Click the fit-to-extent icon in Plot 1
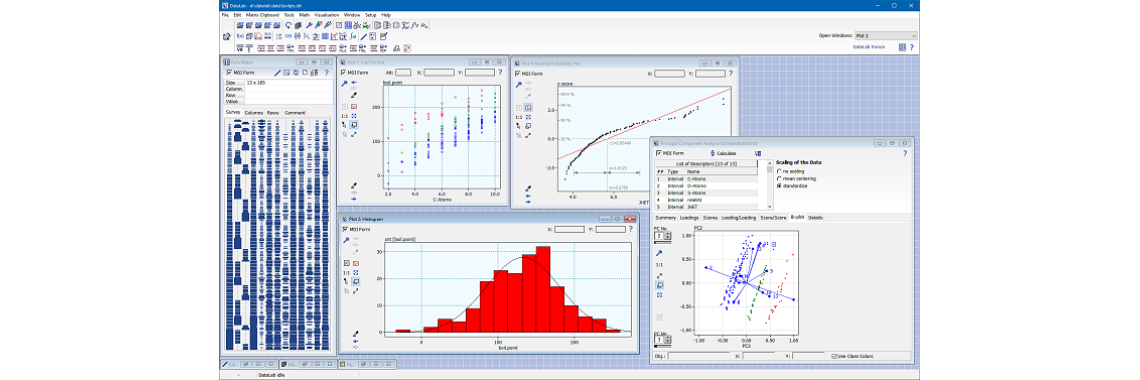The width and height of the screenshot is (1140, 380). [x=355, y=116]
